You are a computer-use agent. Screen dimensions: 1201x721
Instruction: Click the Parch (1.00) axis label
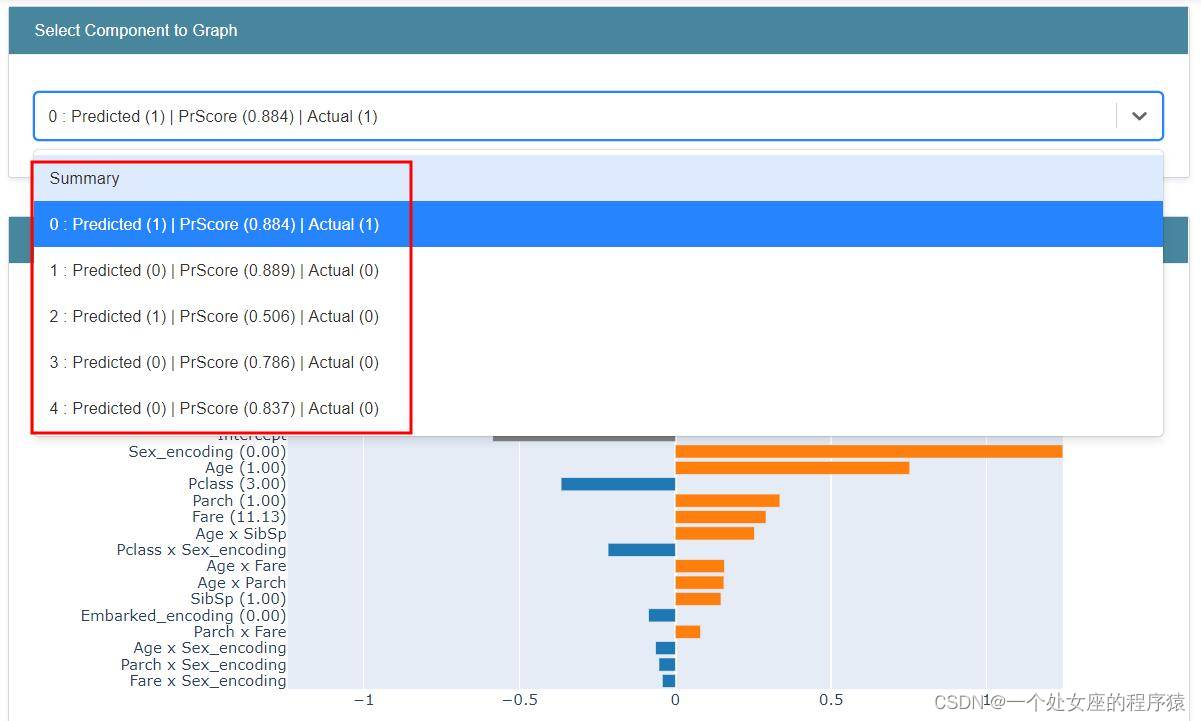239,501
